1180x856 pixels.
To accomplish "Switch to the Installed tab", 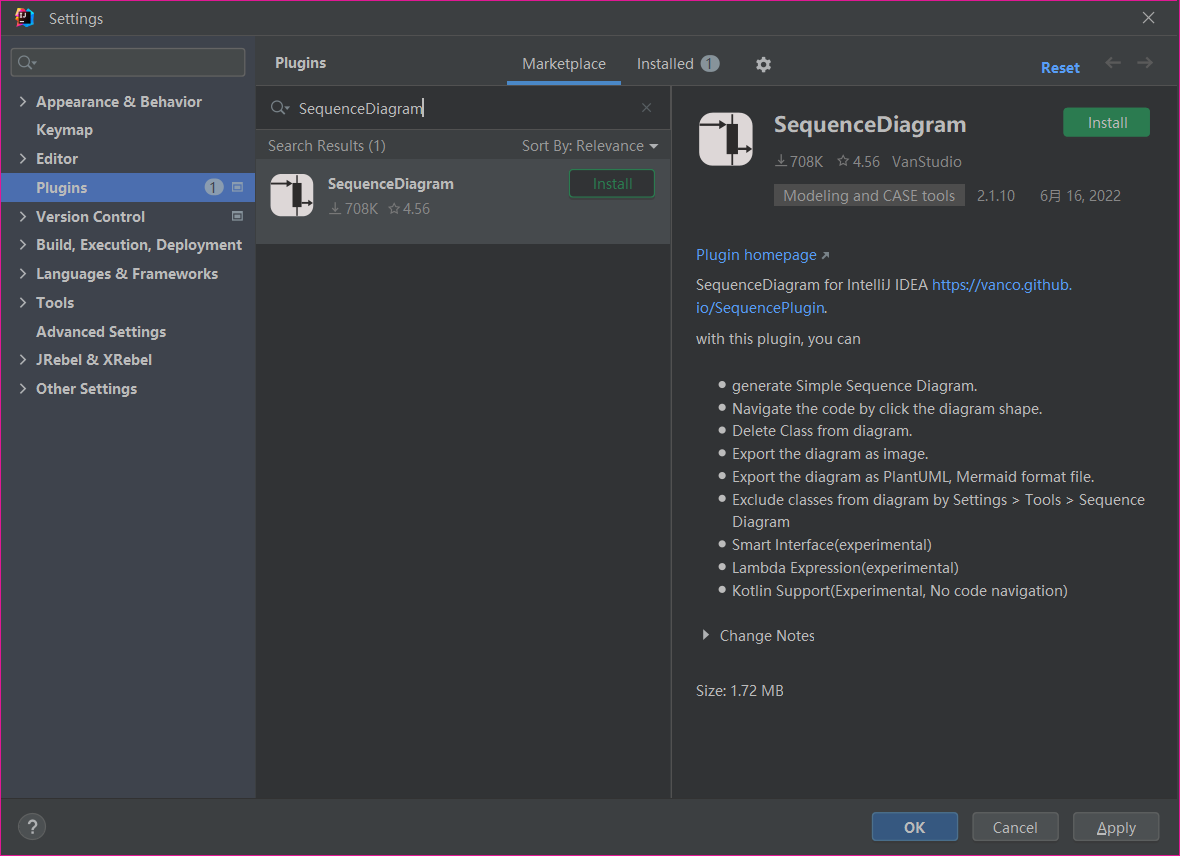I will point(678,64).
